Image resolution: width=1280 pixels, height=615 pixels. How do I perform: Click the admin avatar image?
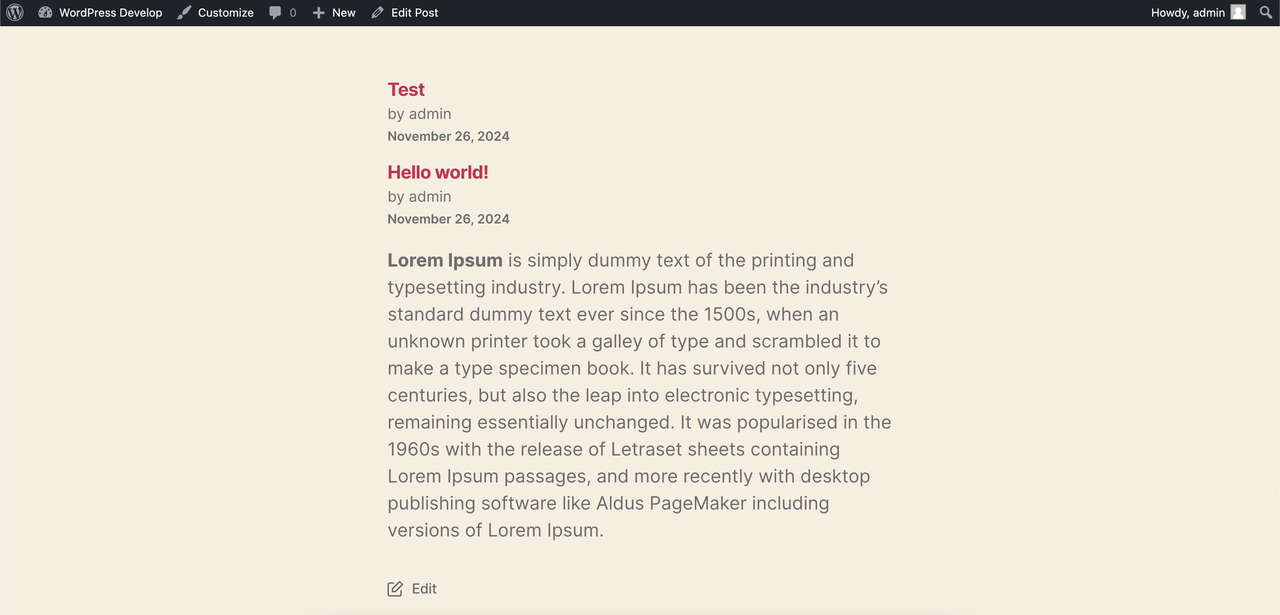click(1238, 12)
